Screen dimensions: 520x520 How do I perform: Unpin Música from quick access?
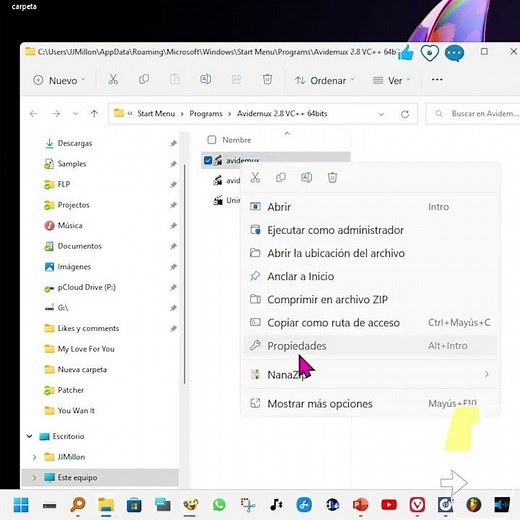click(x=173, y=226)
